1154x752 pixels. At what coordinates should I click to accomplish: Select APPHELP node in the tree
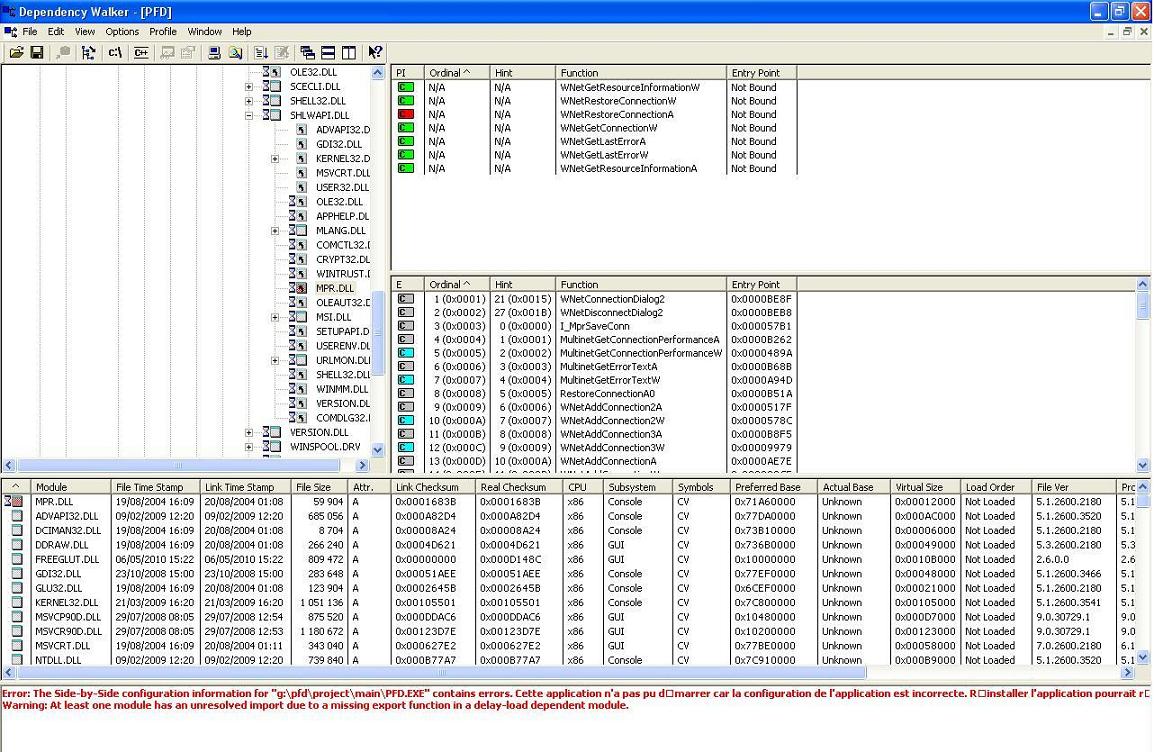(x=342, y=216)
